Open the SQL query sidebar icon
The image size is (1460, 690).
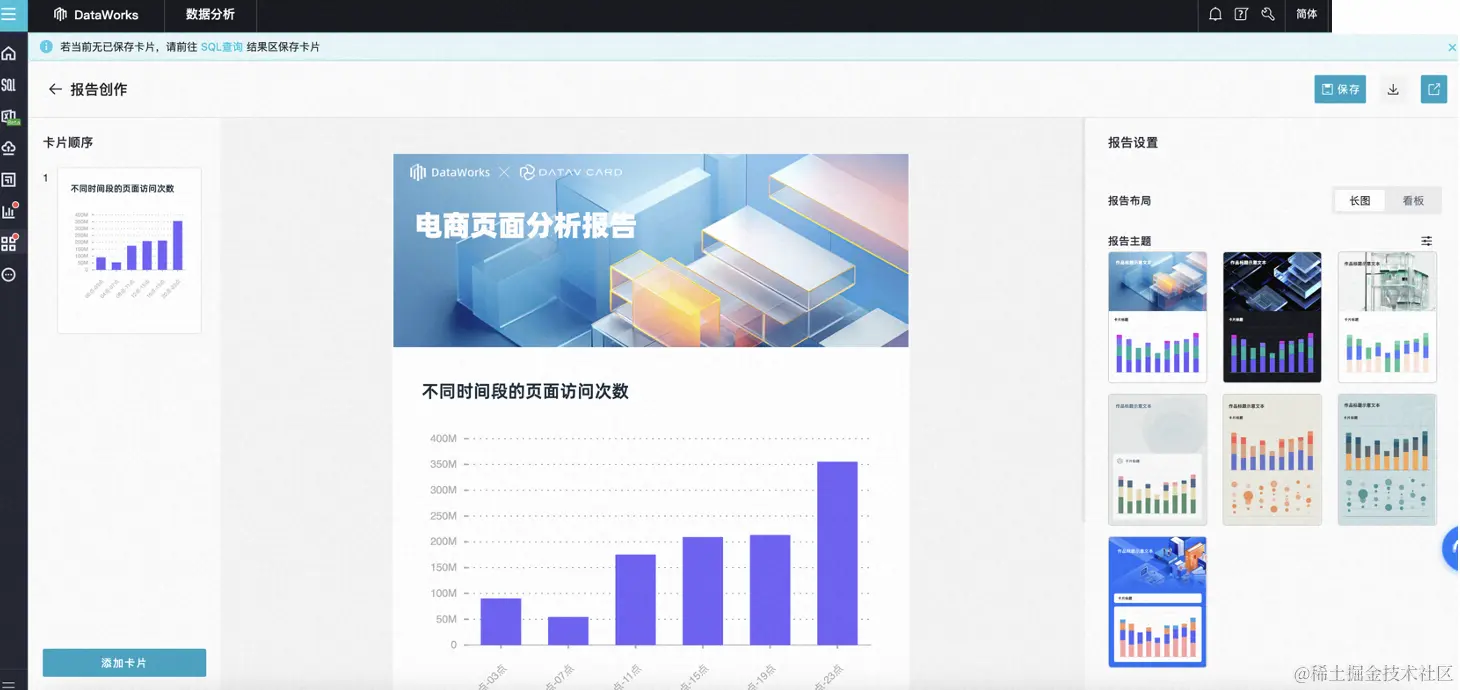tap(9, 85)
